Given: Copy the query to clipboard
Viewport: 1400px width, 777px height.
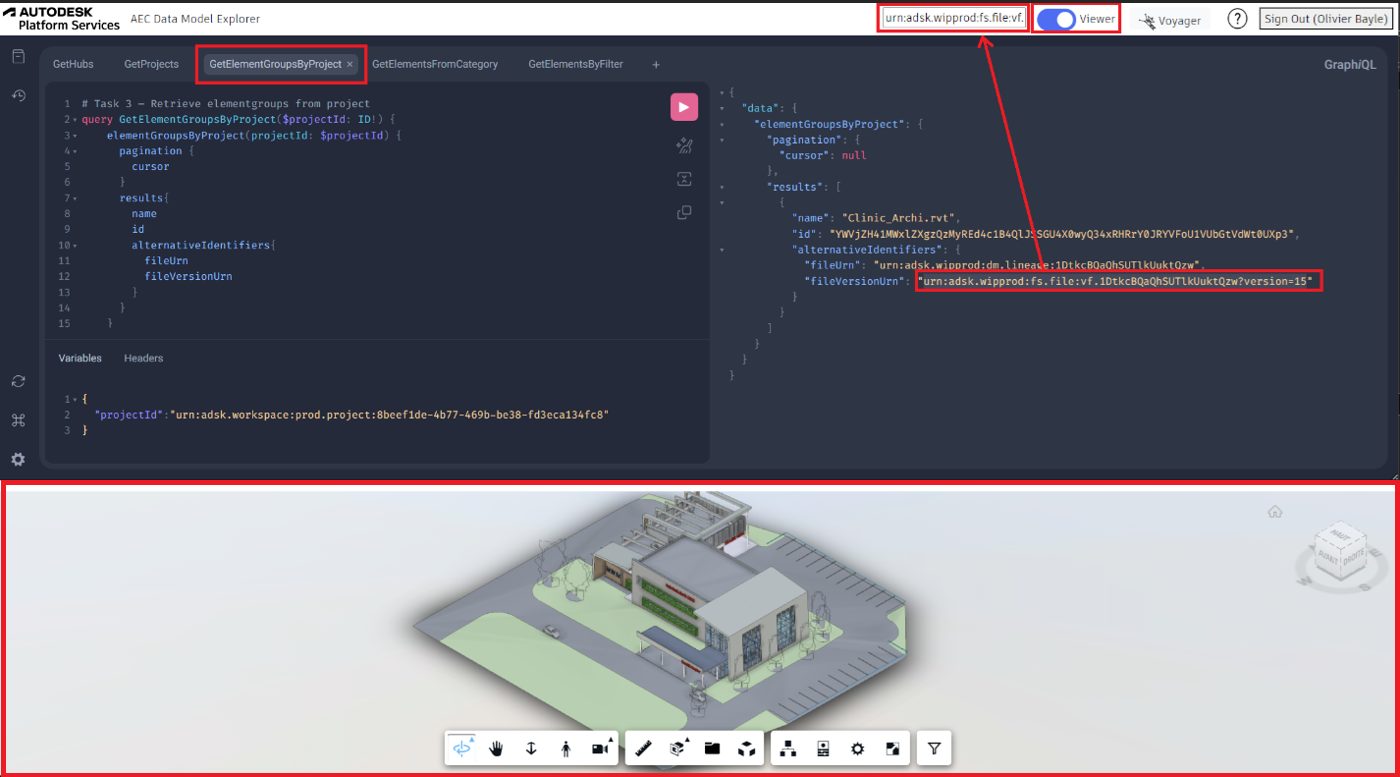Looking at the screenshot, I should [684, 212].
